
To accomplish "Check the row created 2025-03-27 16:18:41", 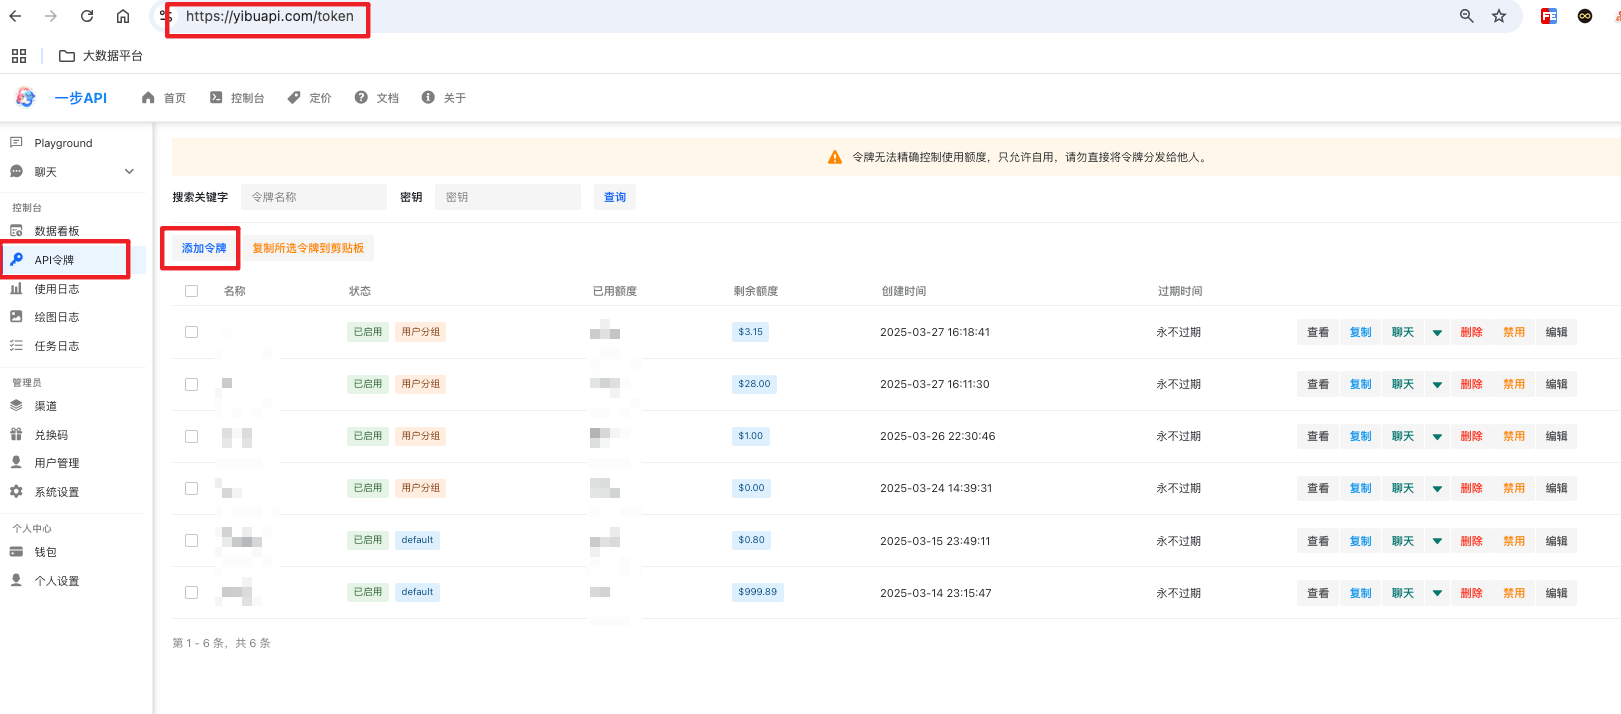I will point(191,332).
